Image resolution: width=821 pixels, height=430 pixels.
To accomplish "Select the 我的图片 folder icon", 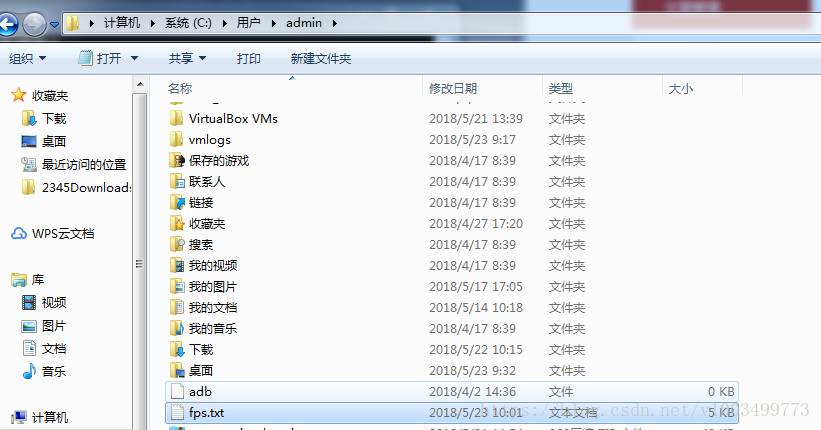I will click(176, 286).
